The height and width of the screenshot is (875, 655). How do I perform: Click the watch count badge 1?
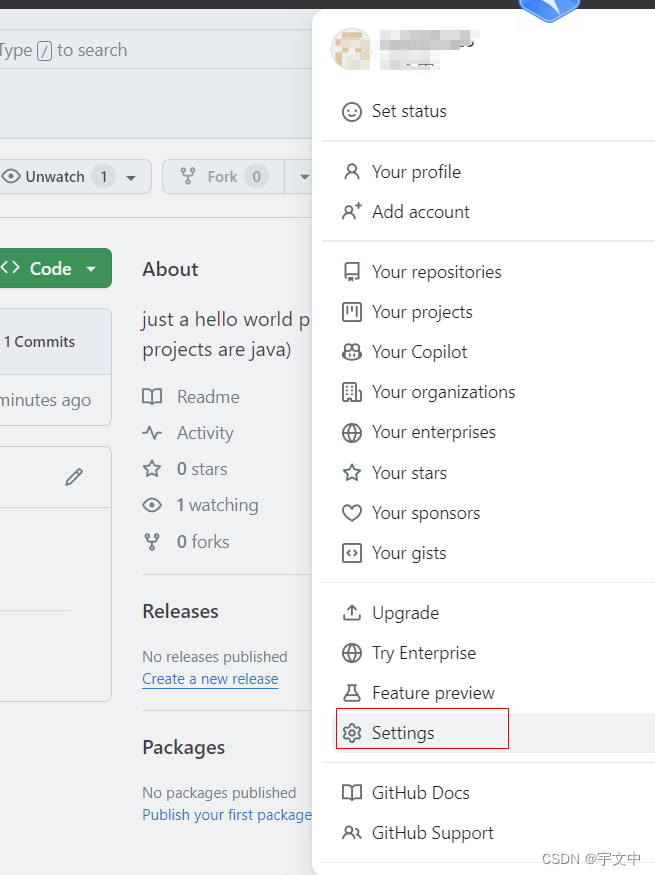coord(104,177)
